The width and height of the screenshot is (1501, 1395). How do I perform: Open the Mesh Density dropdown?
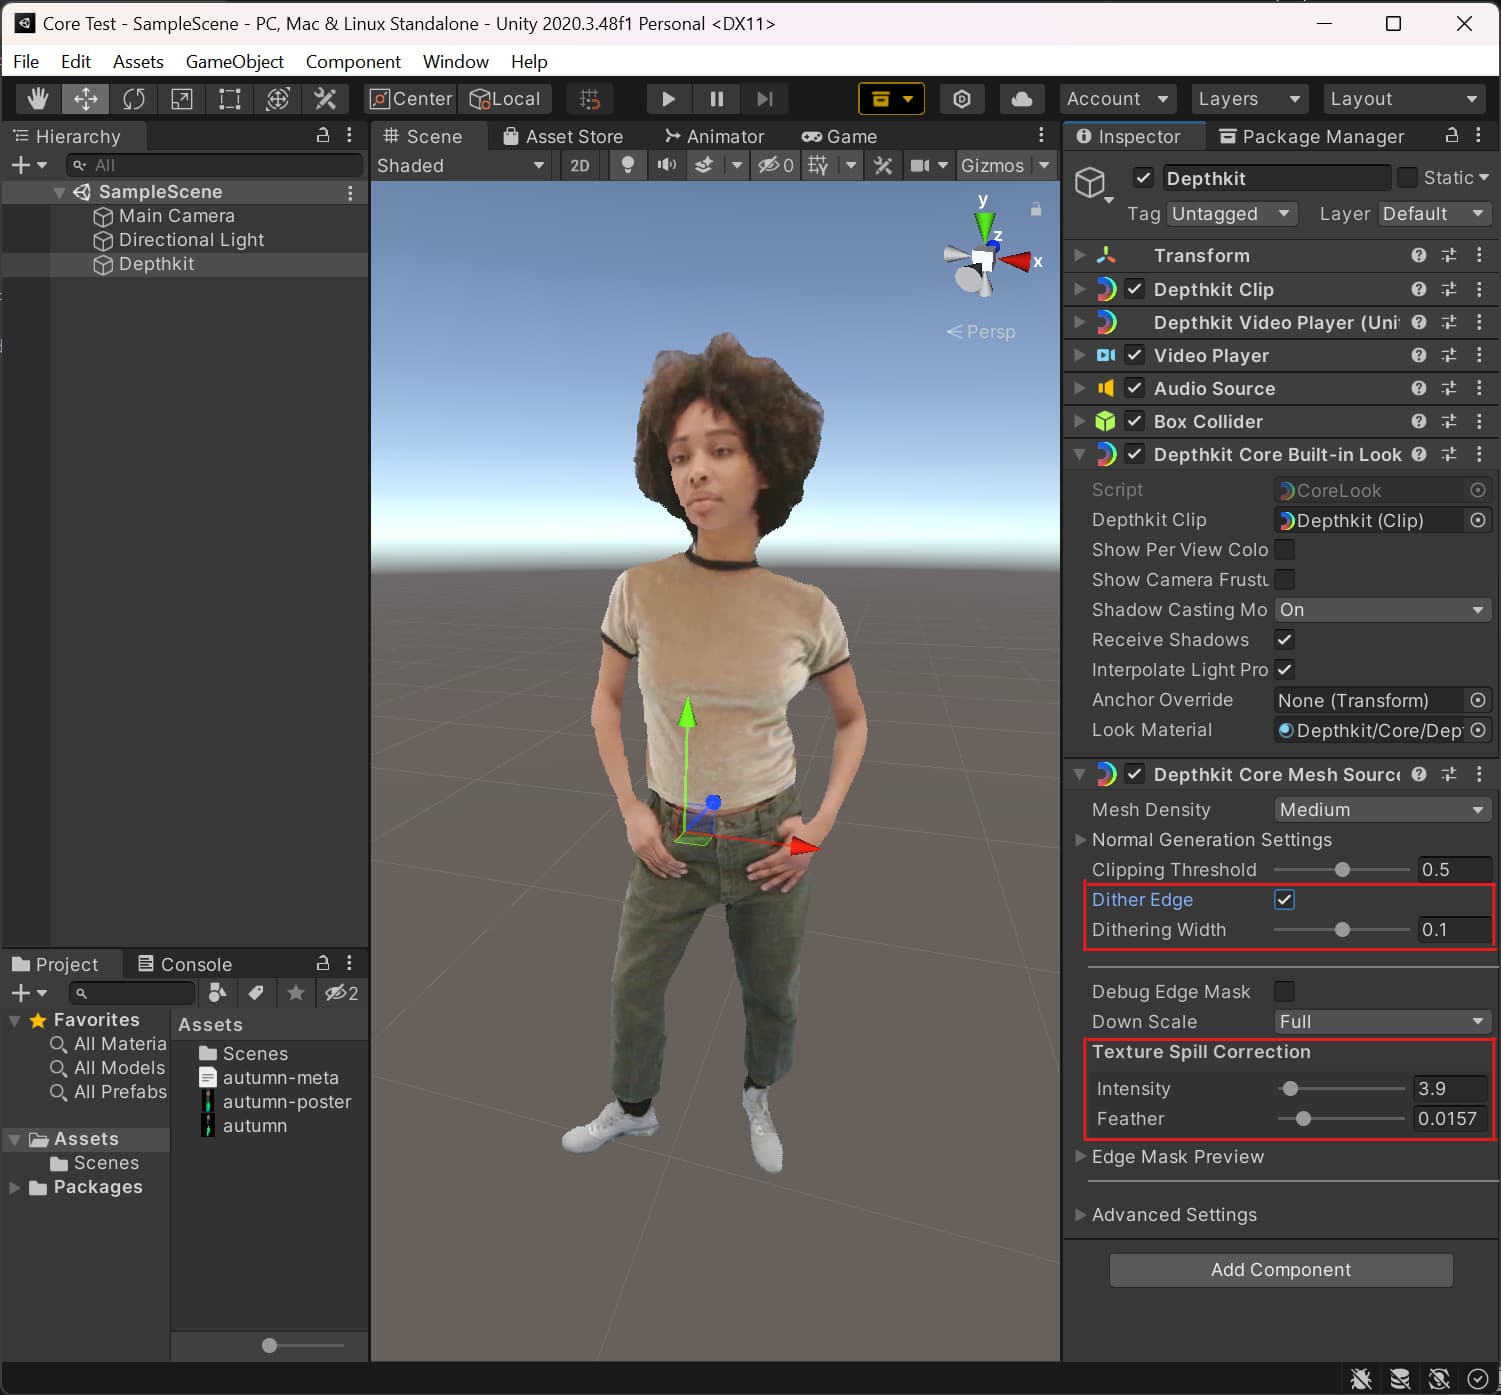pyautogui.click(x=1381, y=810)
